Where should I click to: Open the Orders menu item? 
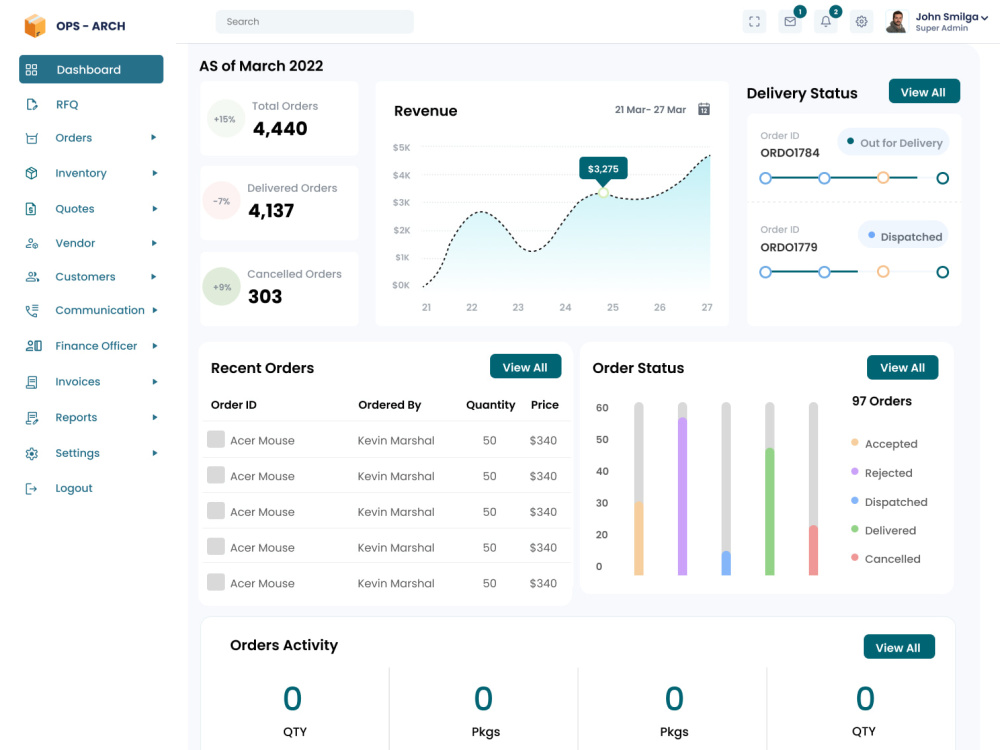pyautogui.click(x=73, y=138)
